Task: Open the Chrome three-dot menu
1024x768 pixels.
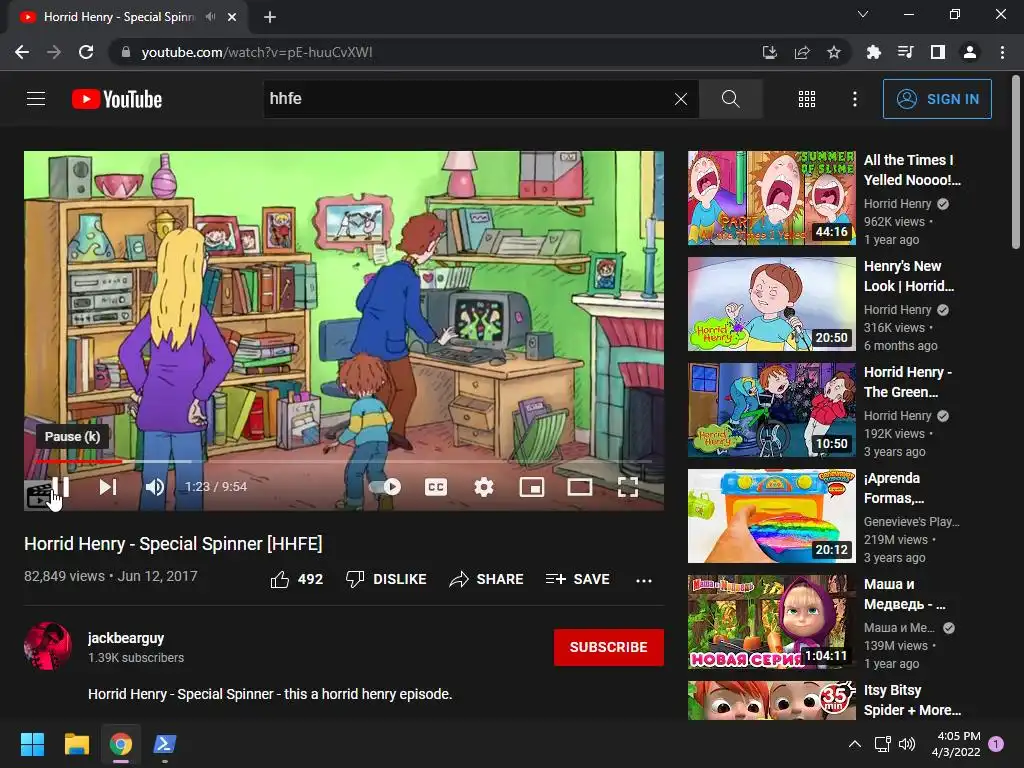Action: [1002, 52]
